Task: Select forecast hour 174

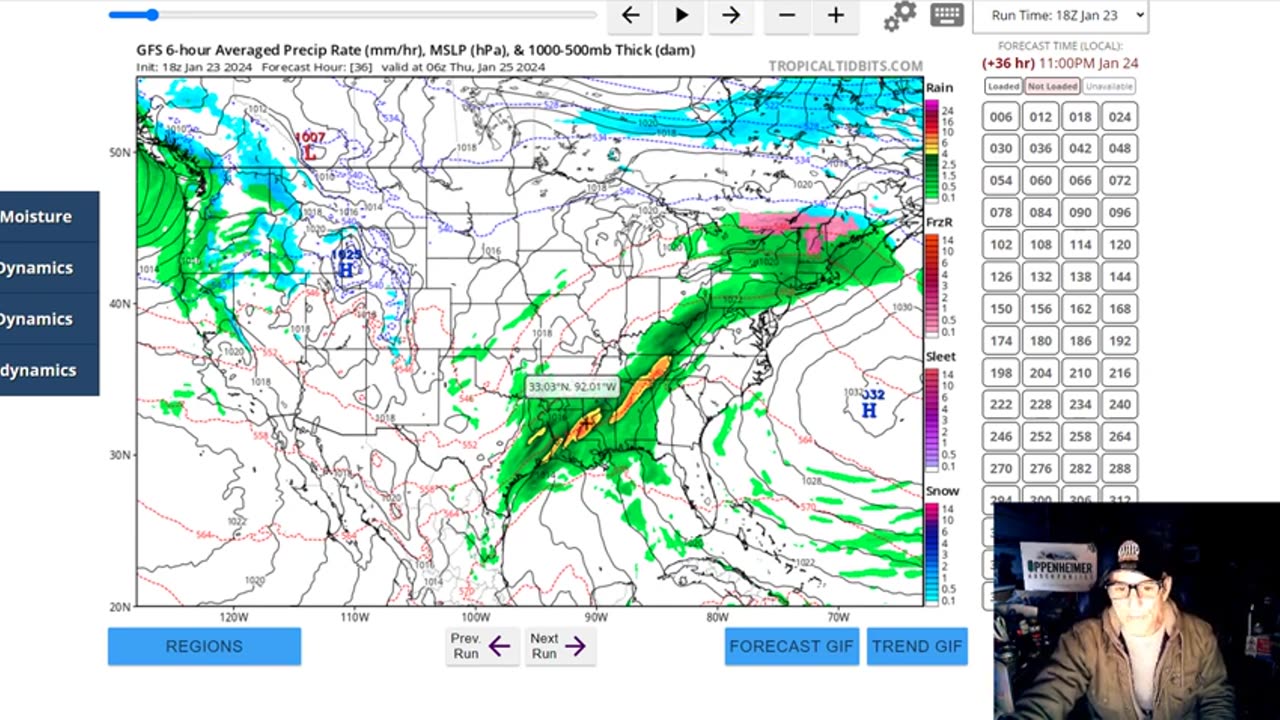Action: [x=1001, y=341]
